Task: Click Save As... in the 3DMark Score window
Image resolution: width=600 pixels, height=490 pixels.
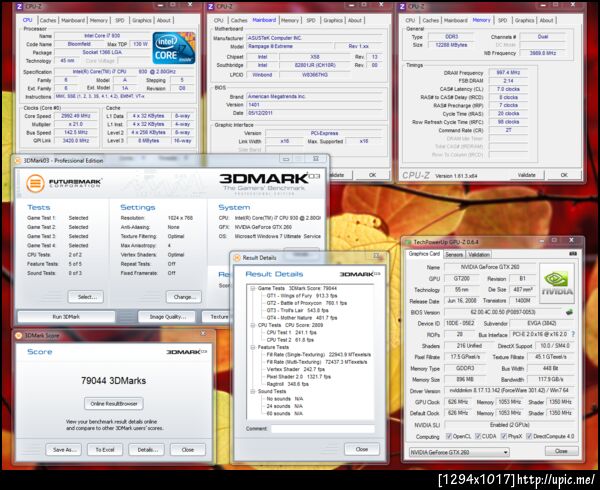Action: 64,450
